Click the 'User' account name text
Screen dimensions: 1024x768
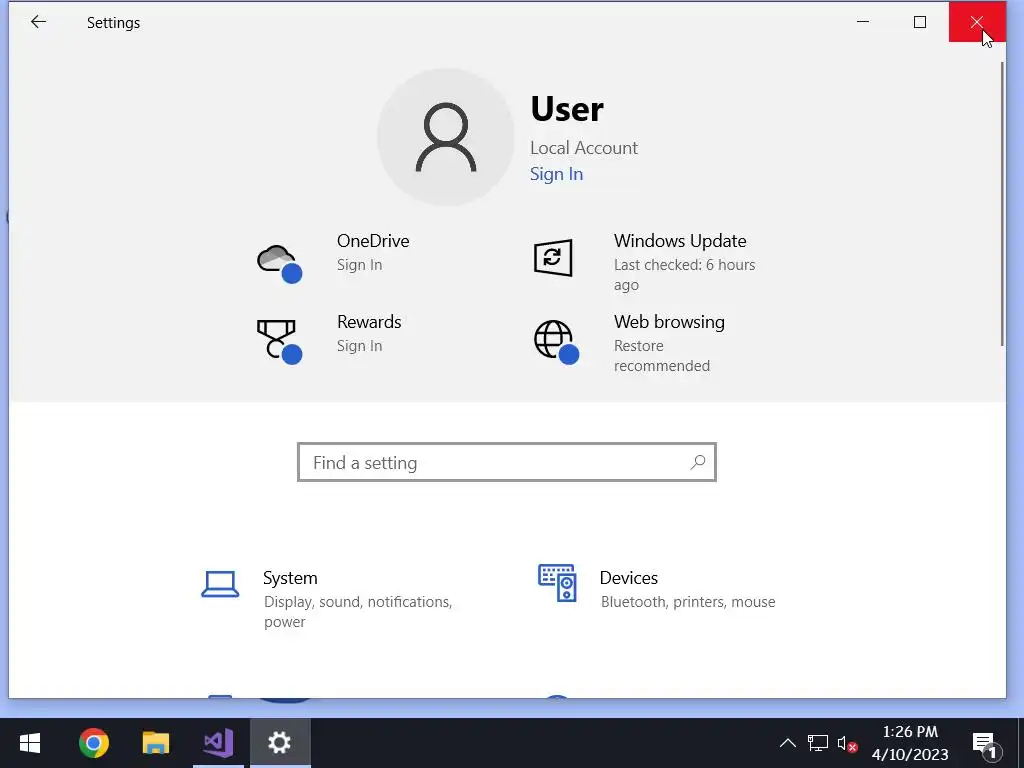[567, 108]
